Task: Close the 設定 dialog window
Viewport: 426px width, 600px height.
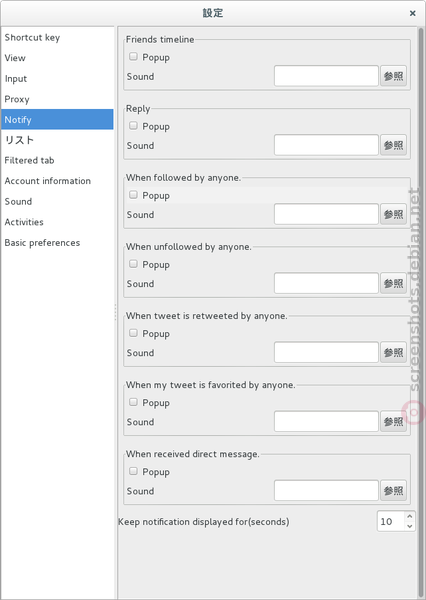Action: tap(413, 13)
